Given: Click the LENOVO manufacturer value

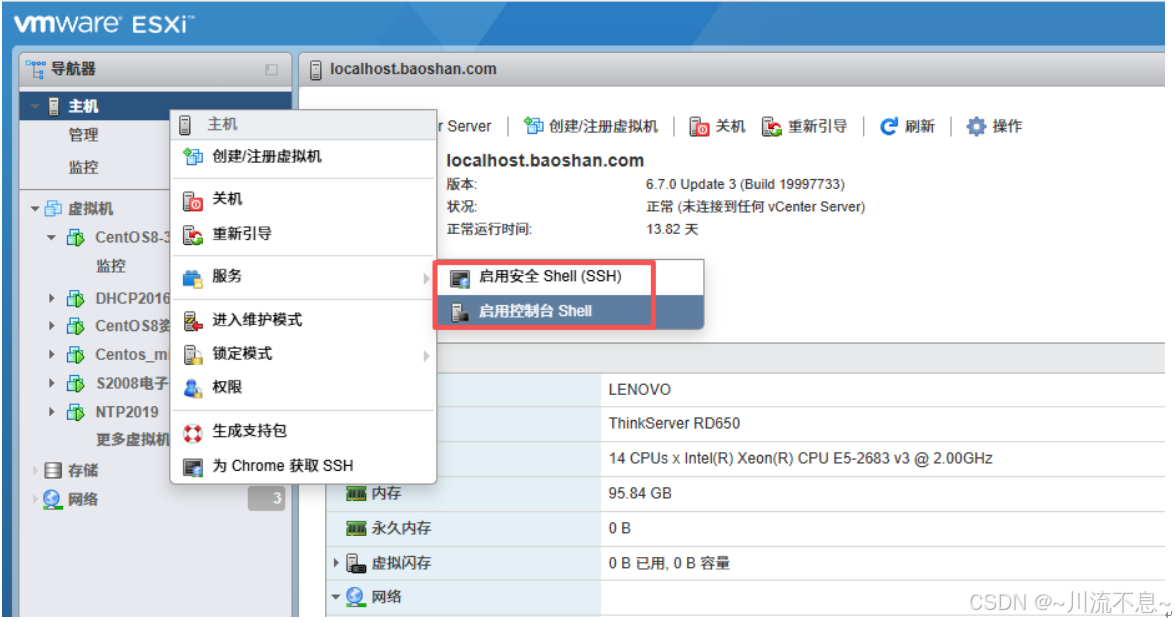Looking at the screenshot, I should click(x=639, y=390).
